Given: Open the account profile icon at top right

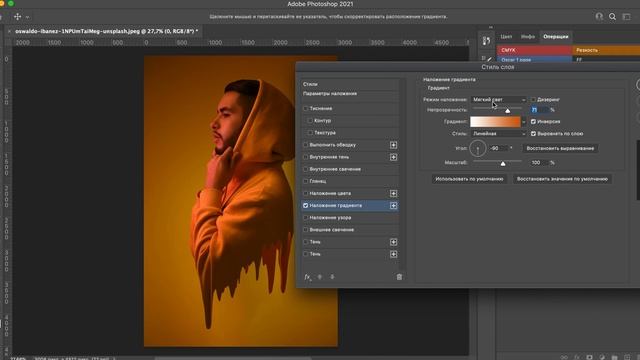Looking at the screenshot, I should pos(599,17).
